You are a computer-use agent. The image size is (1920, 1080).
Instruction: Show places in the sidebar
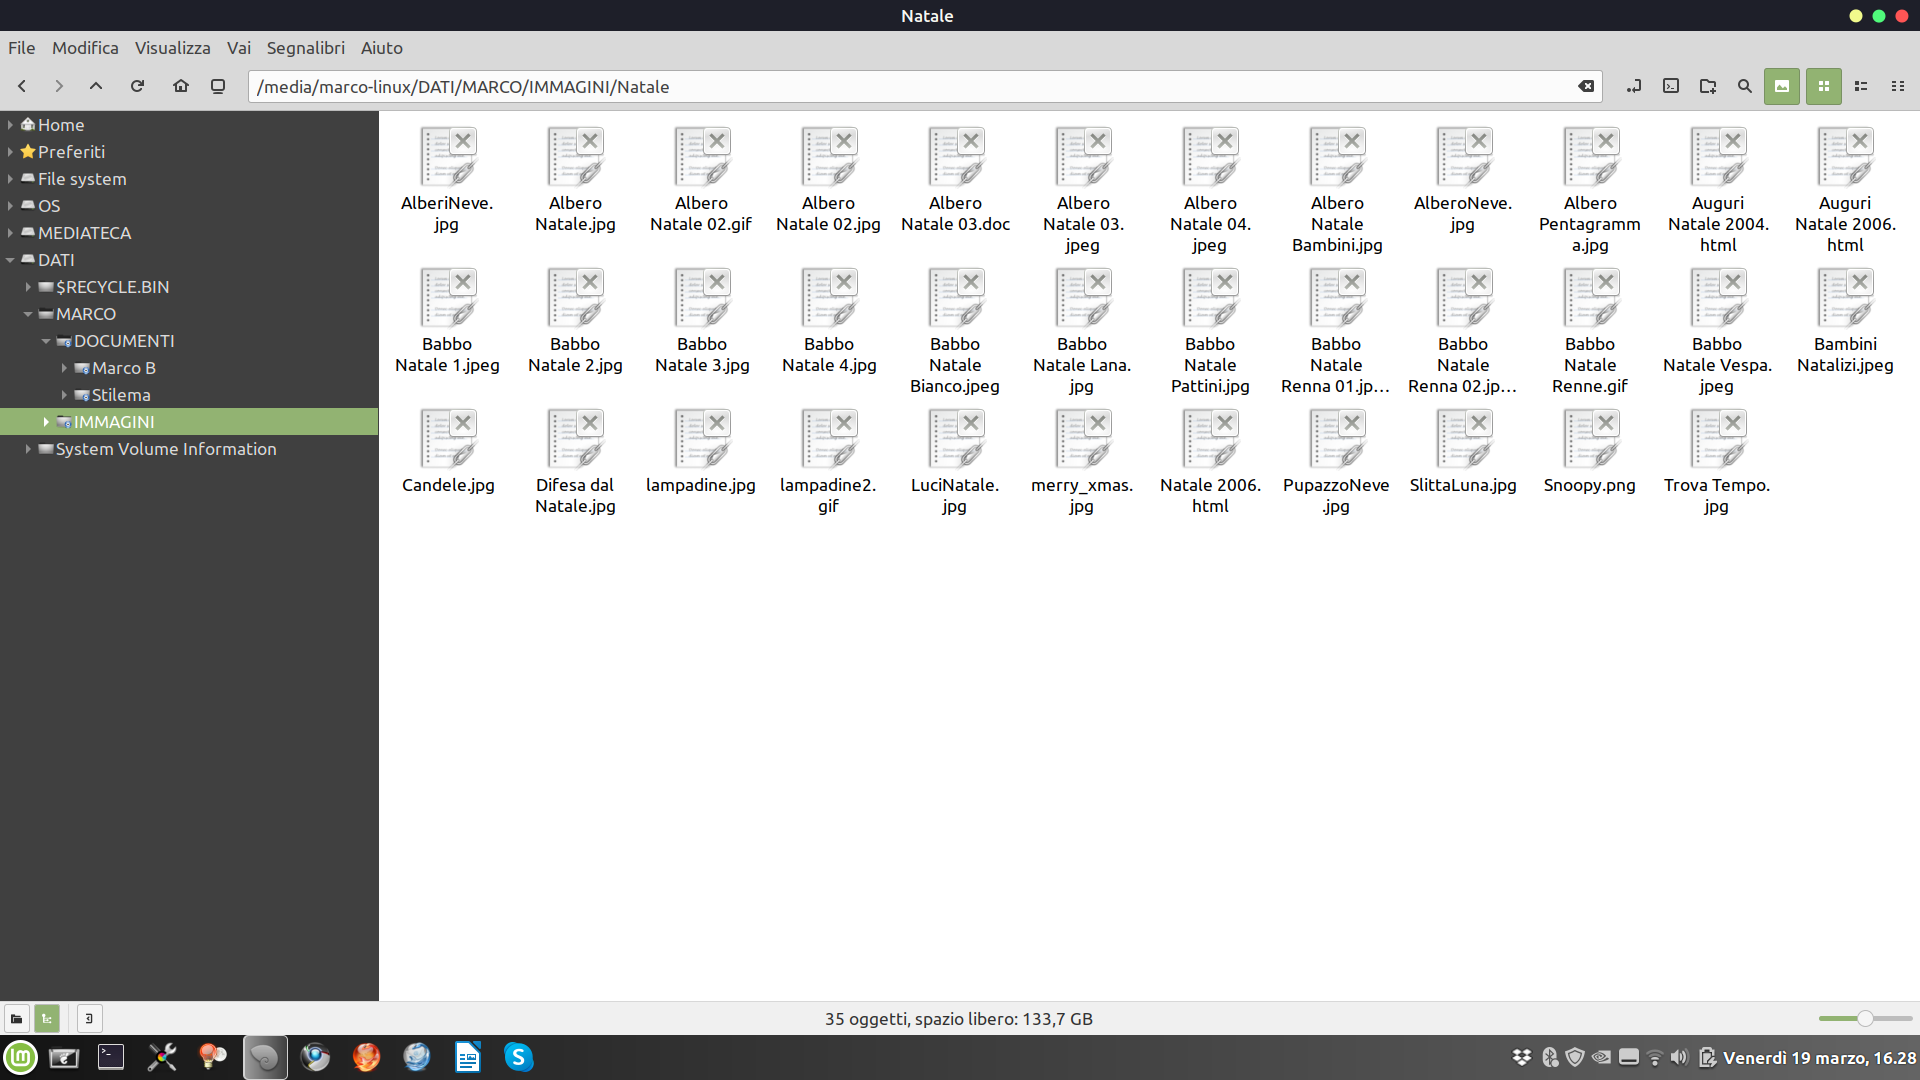point(16,1019)
